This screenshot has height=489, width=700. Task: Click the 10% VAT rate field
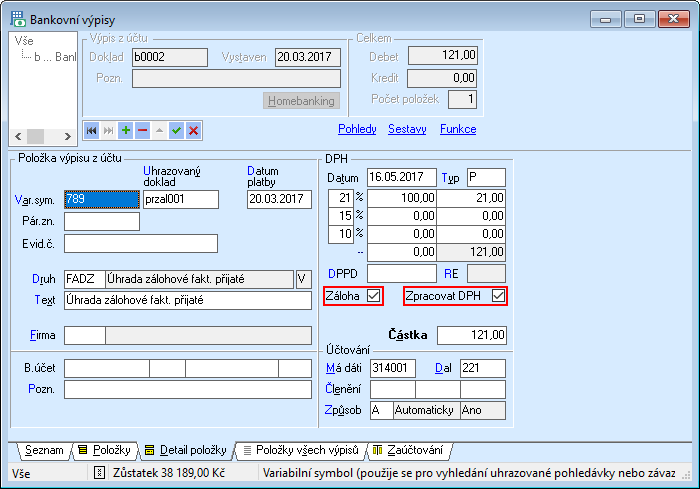tap(341, 234)
